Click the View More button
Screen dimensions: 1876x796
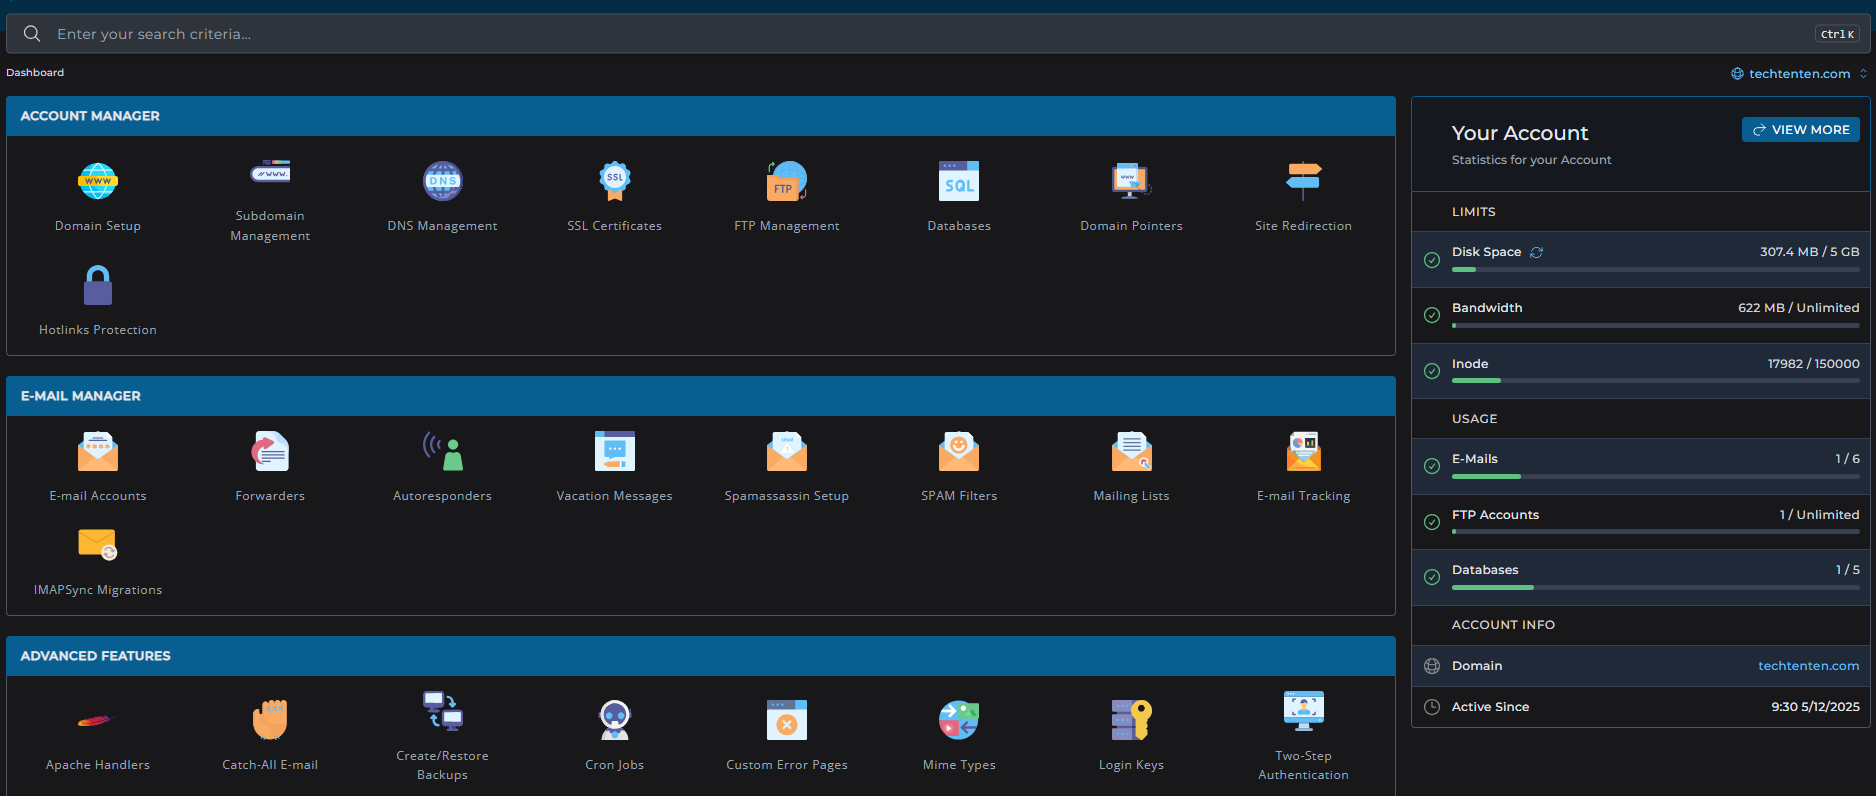click(x=1800, y=130)
